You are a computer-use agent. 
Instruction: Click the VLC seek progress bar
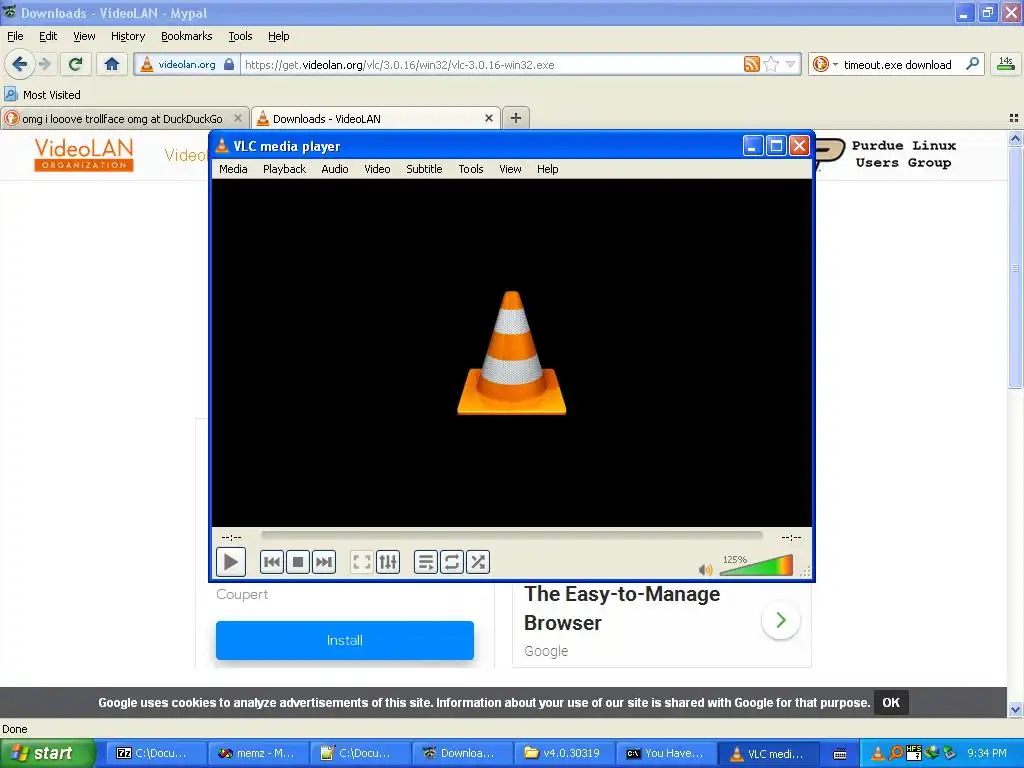[x=511, y=536]
